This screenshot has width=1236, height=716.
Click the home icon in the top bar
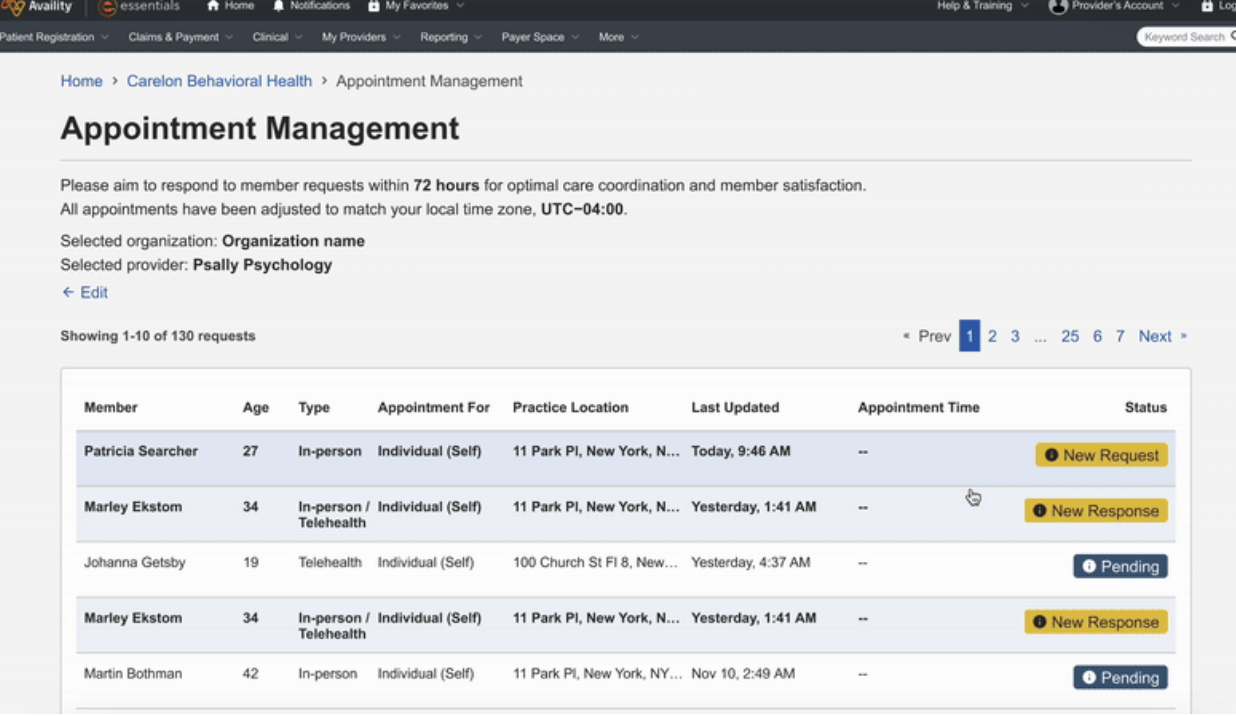[x=213, y=6]
